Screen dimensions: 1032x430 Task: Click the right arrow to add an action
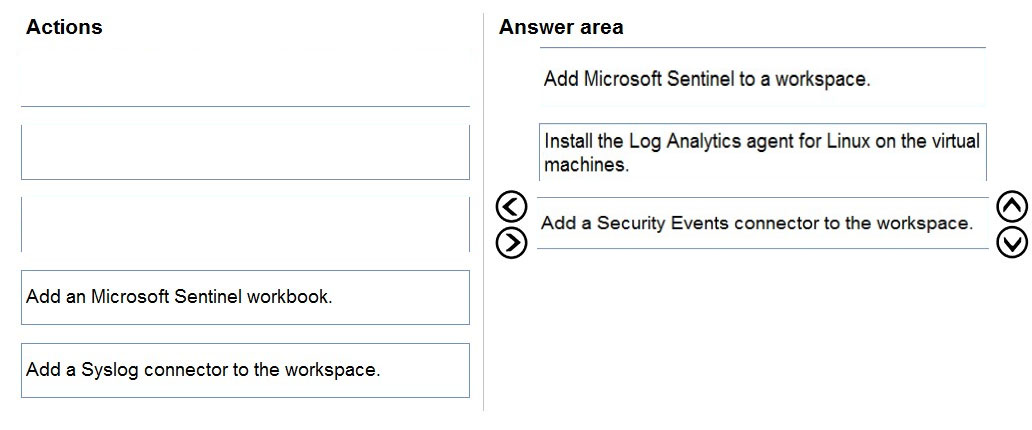click(x=511, y=242)
